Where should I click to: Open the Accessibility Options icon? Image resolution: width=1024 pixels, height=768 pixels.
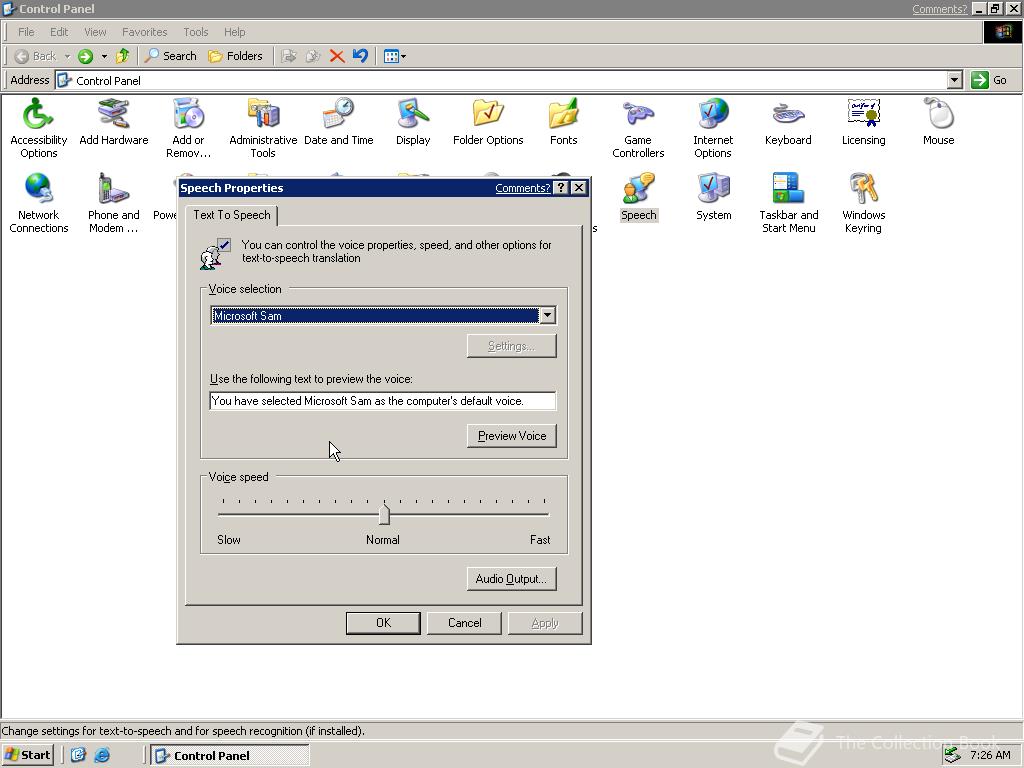(x=39, y=128)
